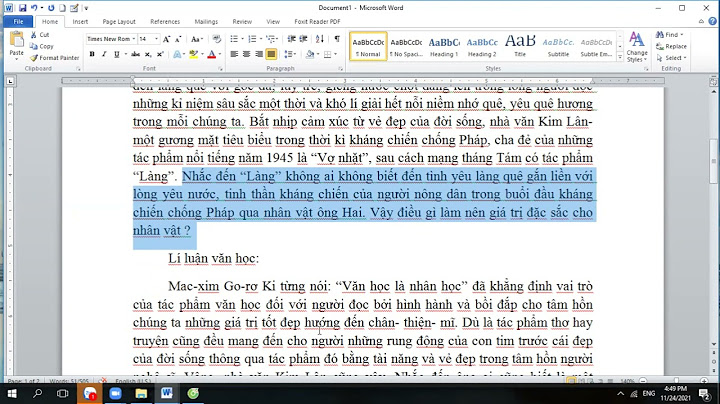Open the multilevel list dropdown
Screen dimensions: 720x404
click(272, 39)
